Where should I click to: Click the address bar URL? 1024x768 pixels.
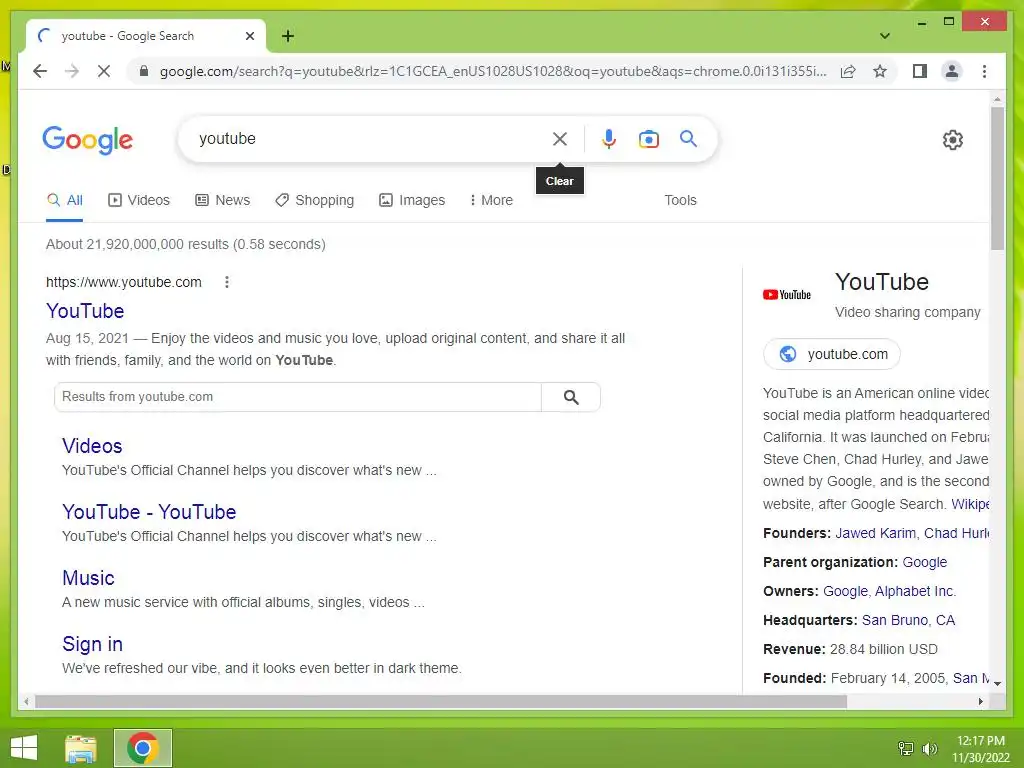pyautogui.click(x=493, y=71)
